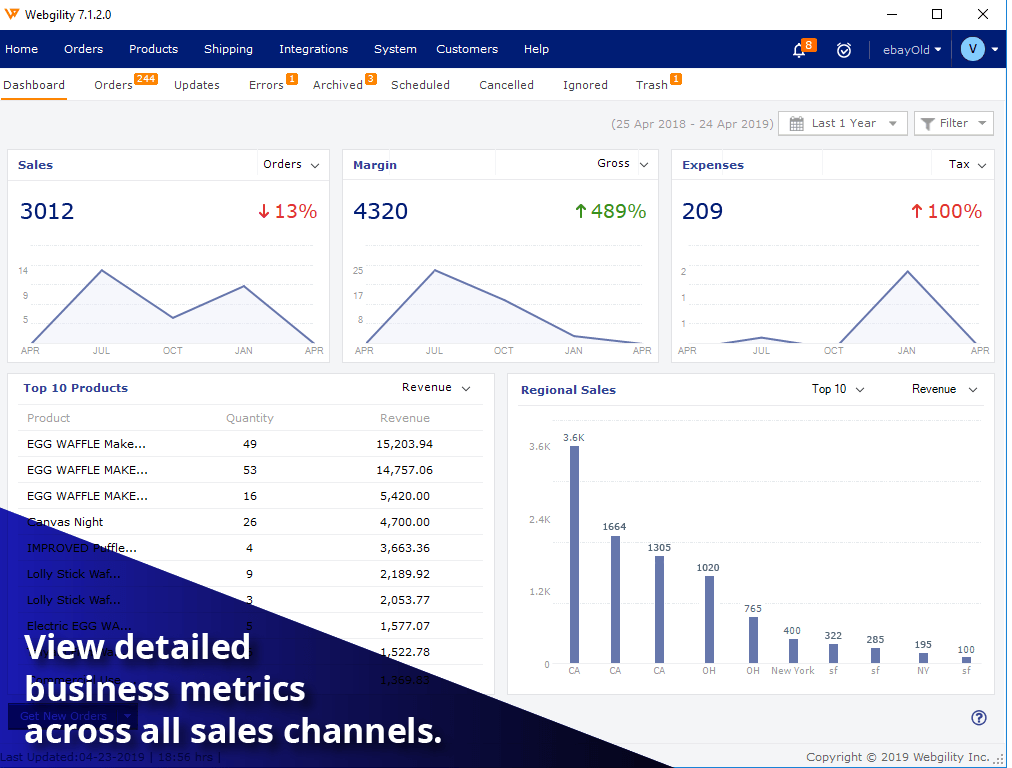Image resolution: width=1012 pixels, height=768 pixels.
Task: Change the Sales Orders dropdown
Action: (x=291, y=165)
